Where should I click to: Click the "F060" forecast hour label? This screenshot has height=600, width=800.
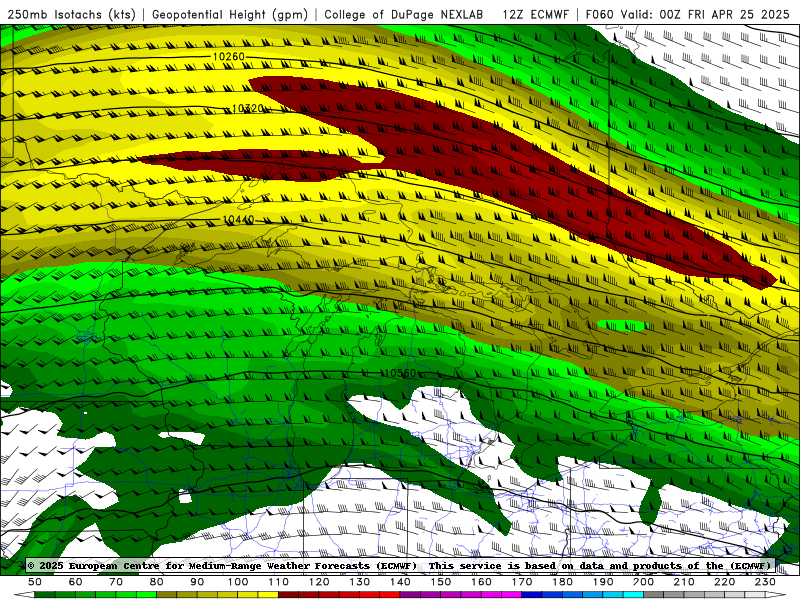point(599,15)
